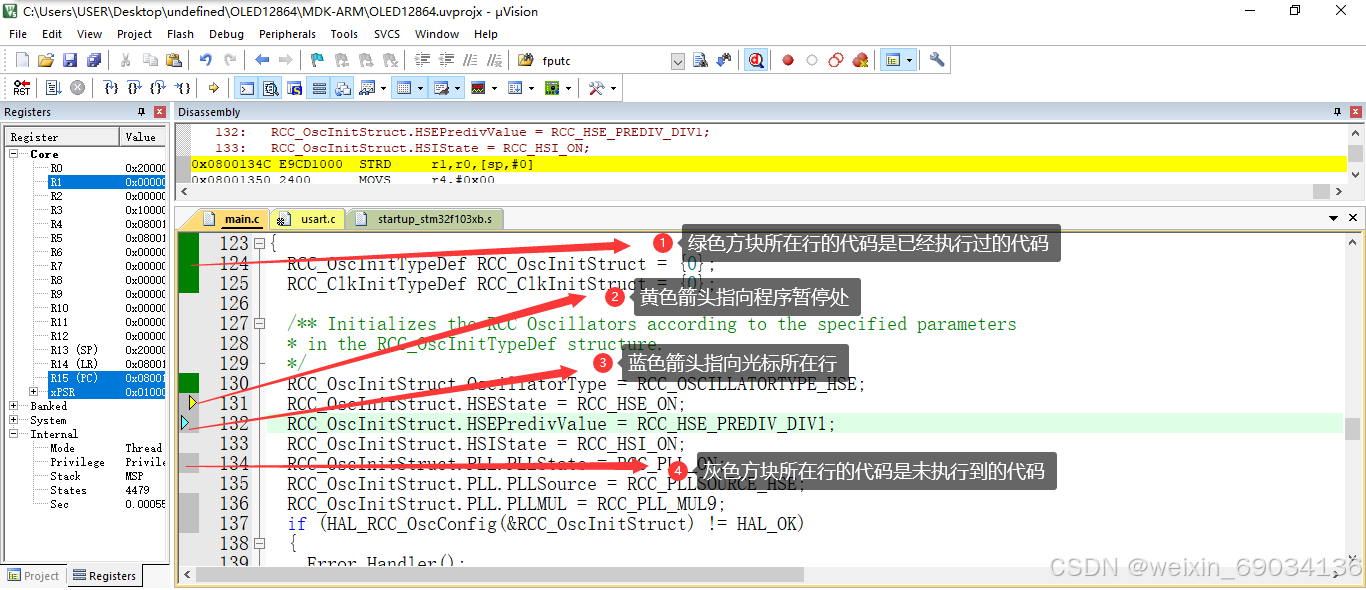Image resolution: width=1366 pixels, height=590 pixels.
Task: Pin the Registers panel with autohide pin
Action: coord(141,112)
